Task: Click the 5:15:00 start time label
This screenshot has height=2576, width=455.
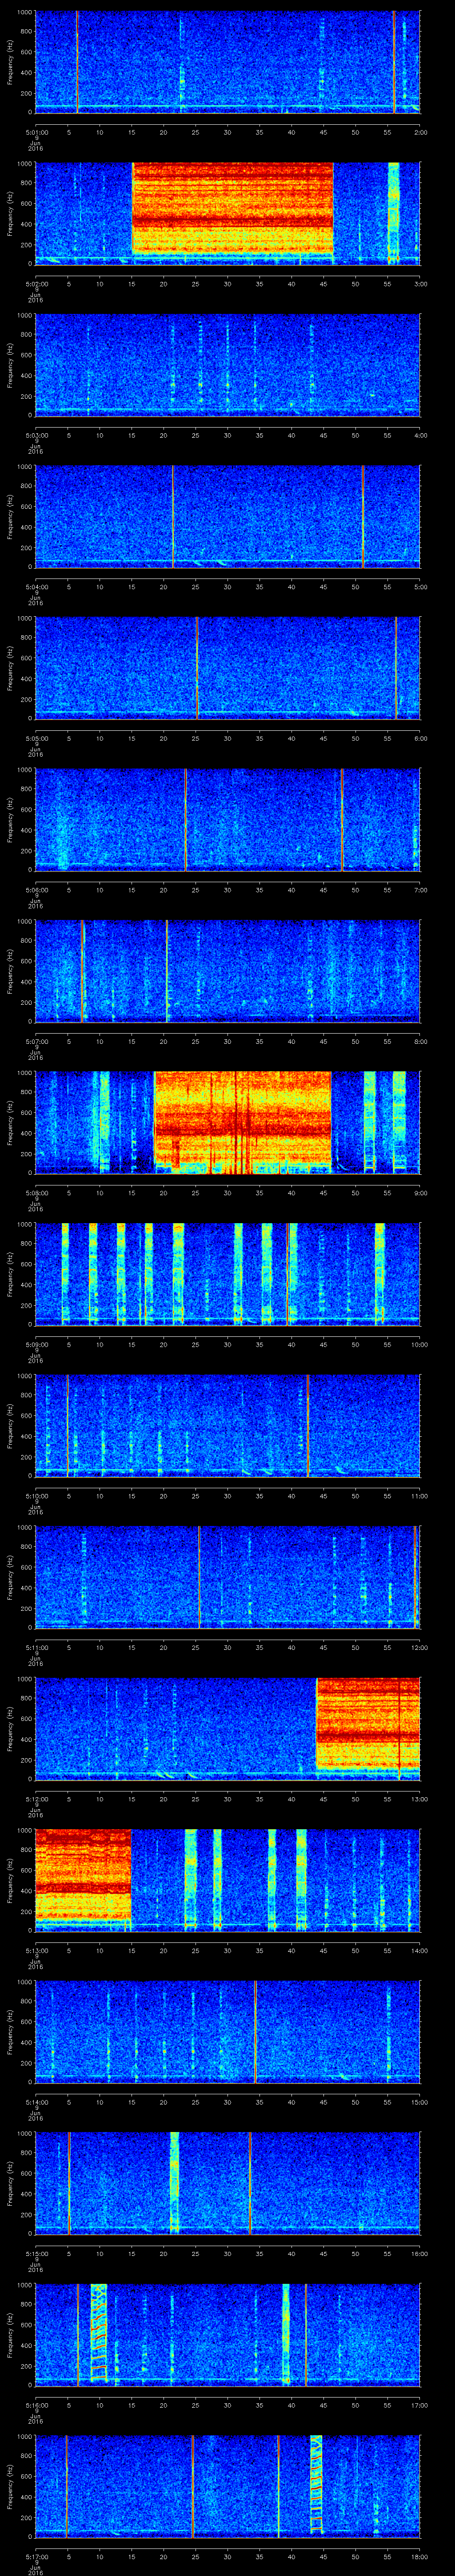Action: tap(36, 2254)
